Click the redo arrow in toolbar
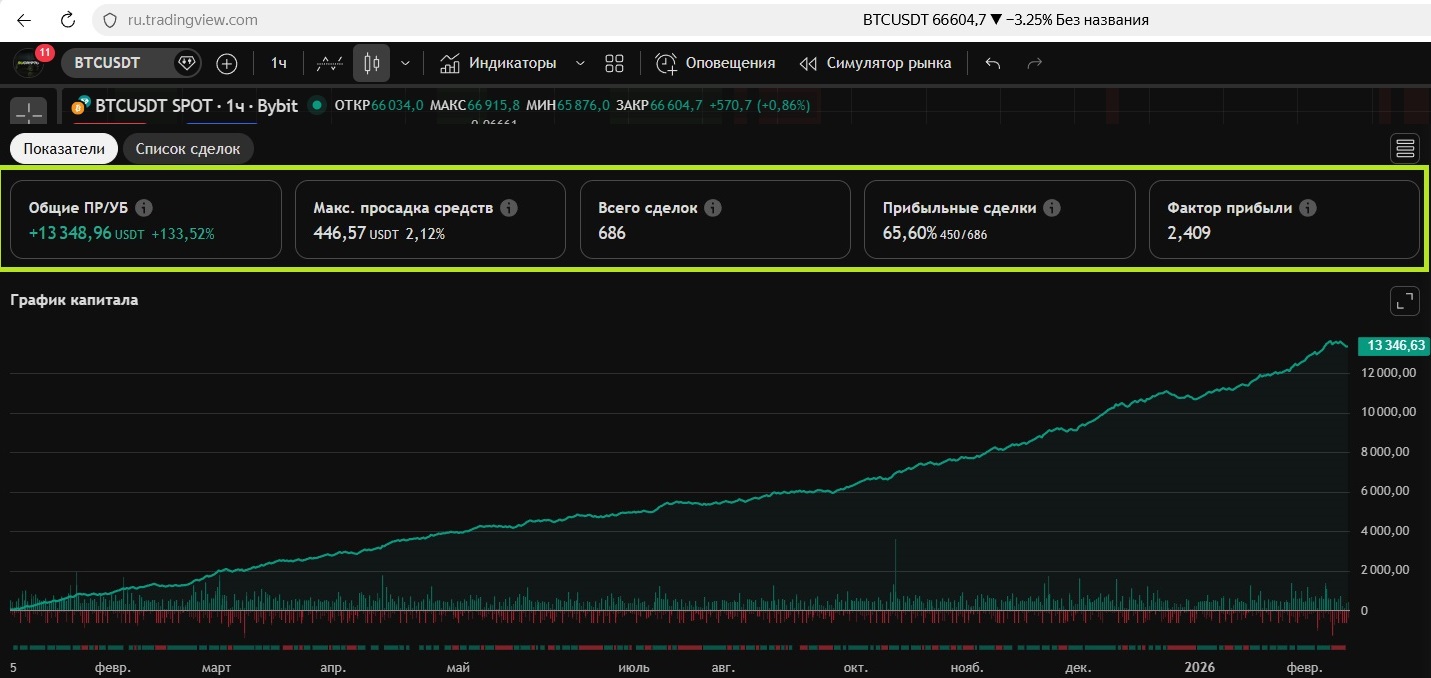The image size is (1431, 678). point(1035,63)
